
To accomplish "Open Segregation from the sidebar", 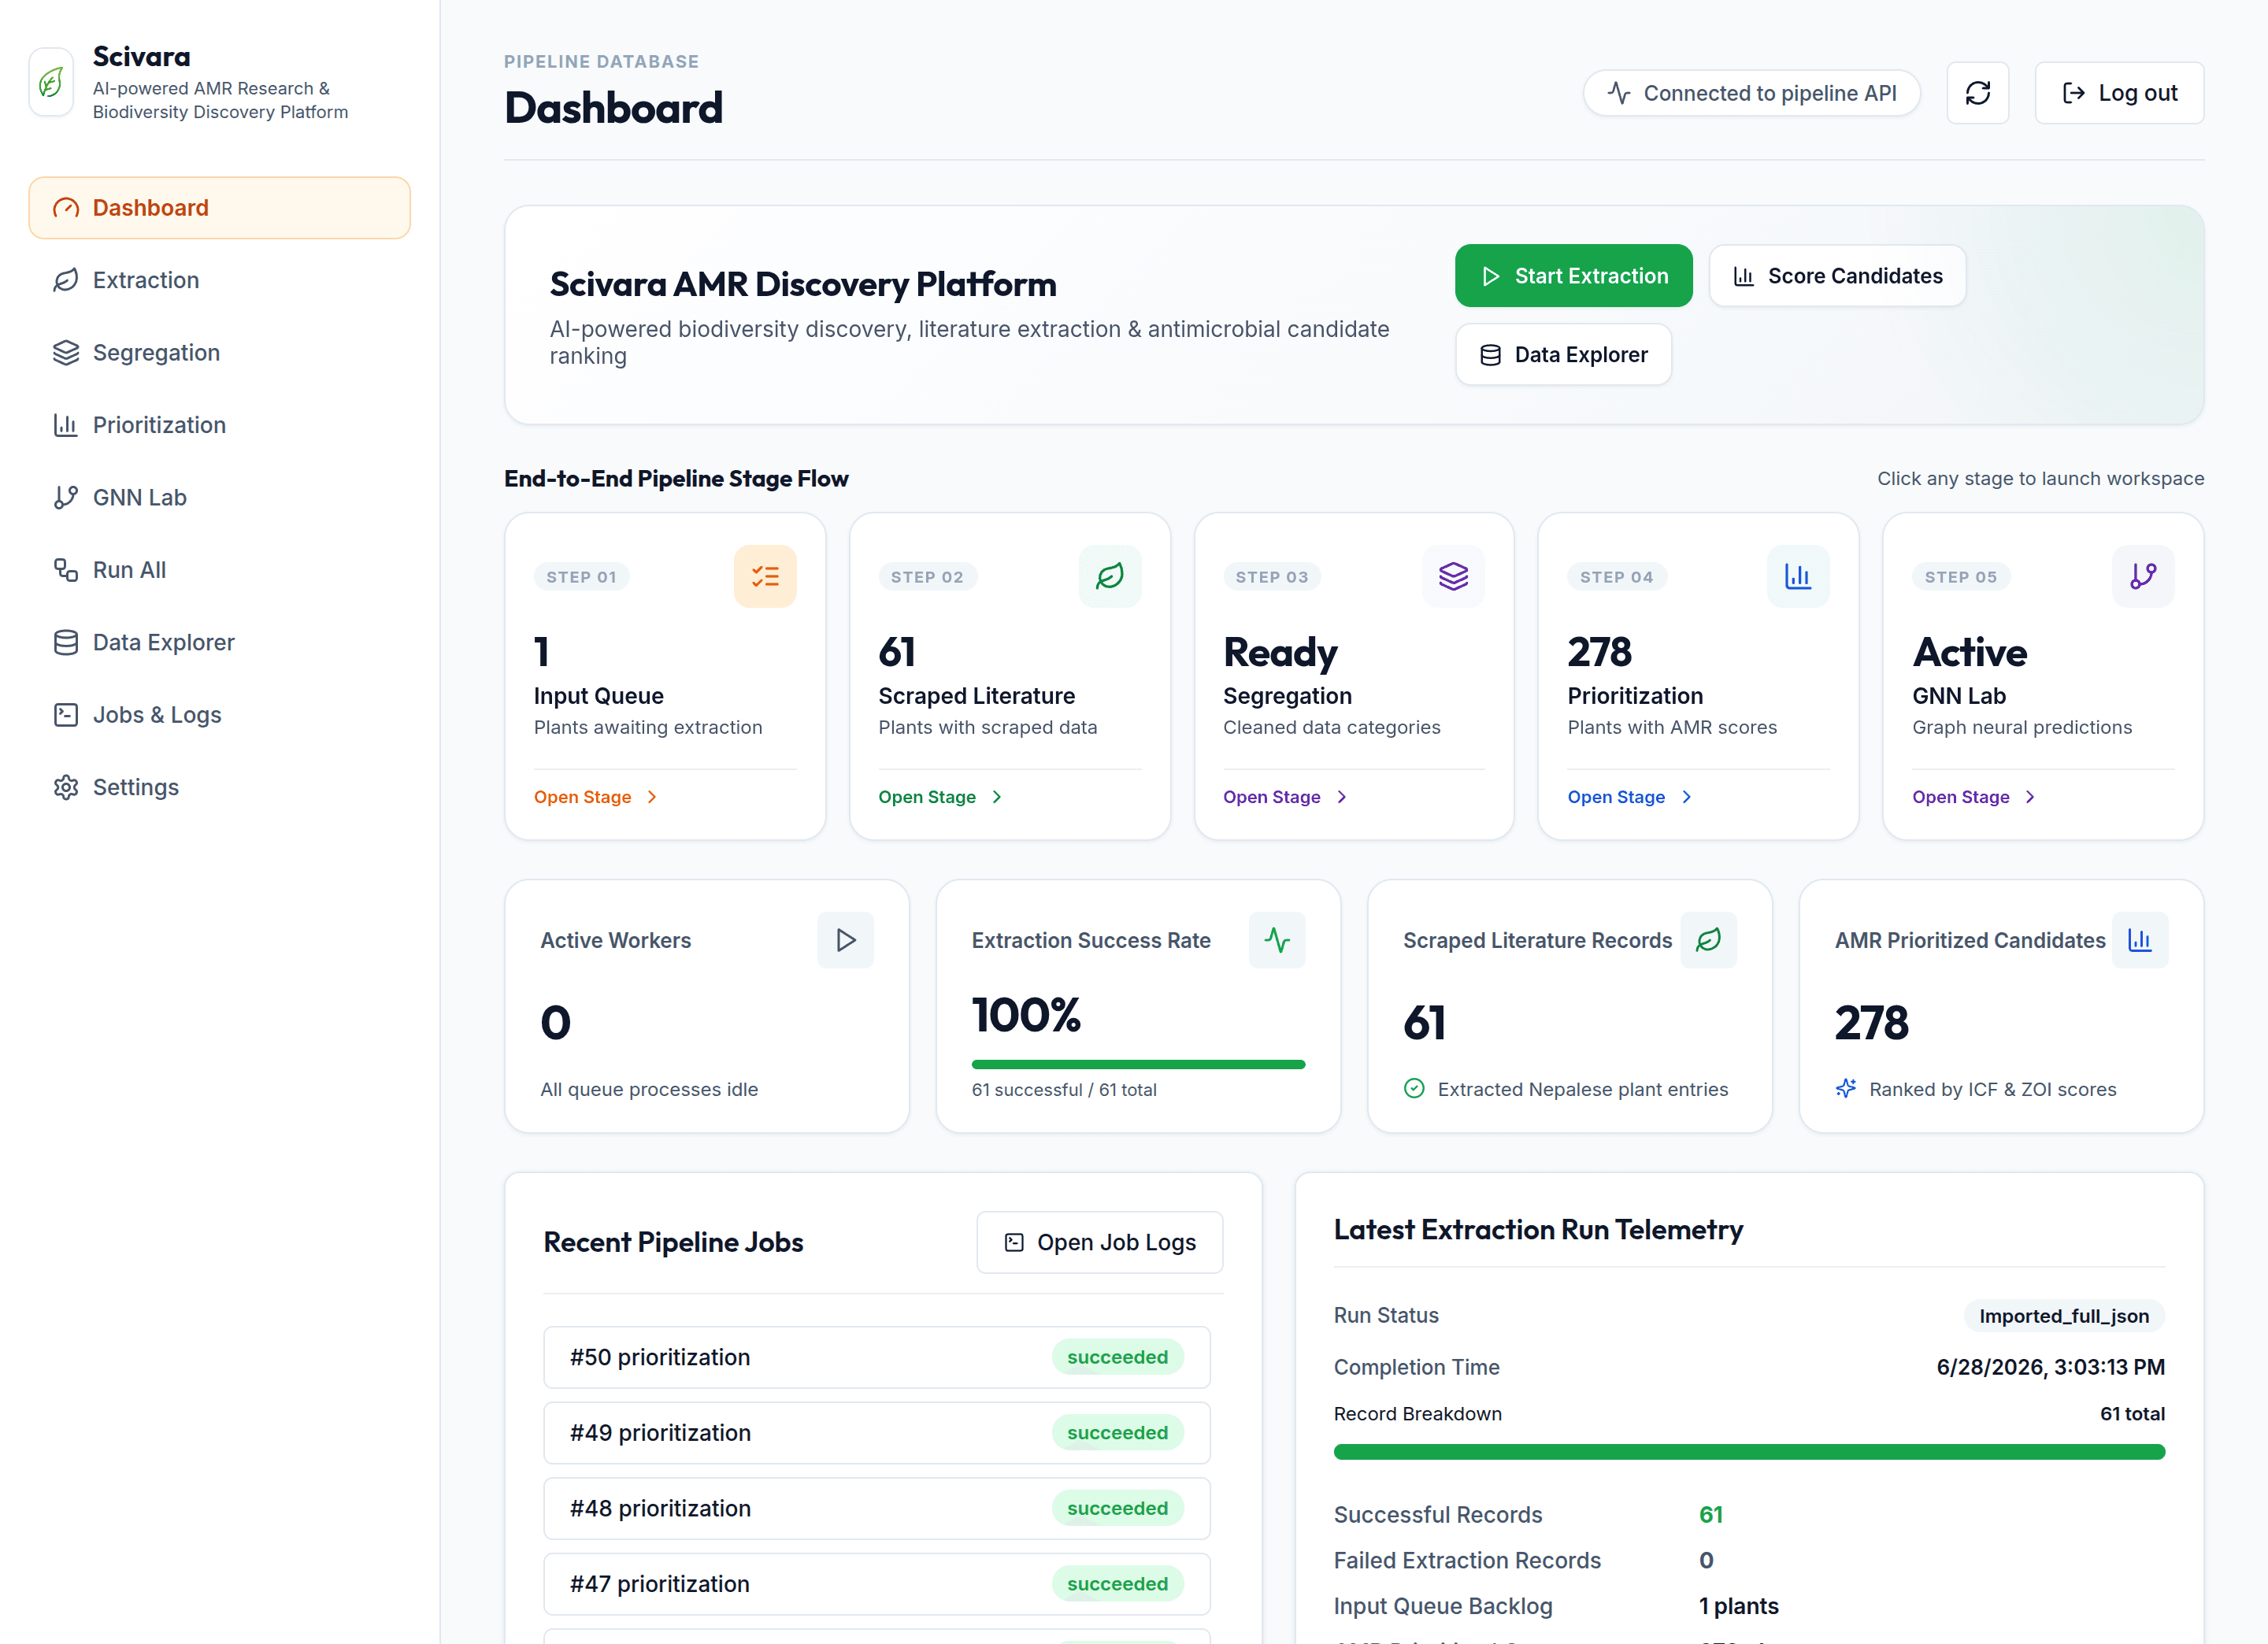I will [219, 353].
